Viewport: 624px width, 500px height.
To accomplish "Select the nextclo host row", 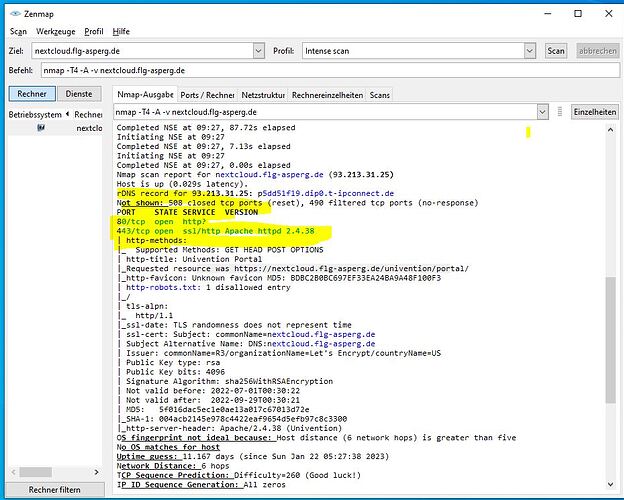I will point(55,128).
